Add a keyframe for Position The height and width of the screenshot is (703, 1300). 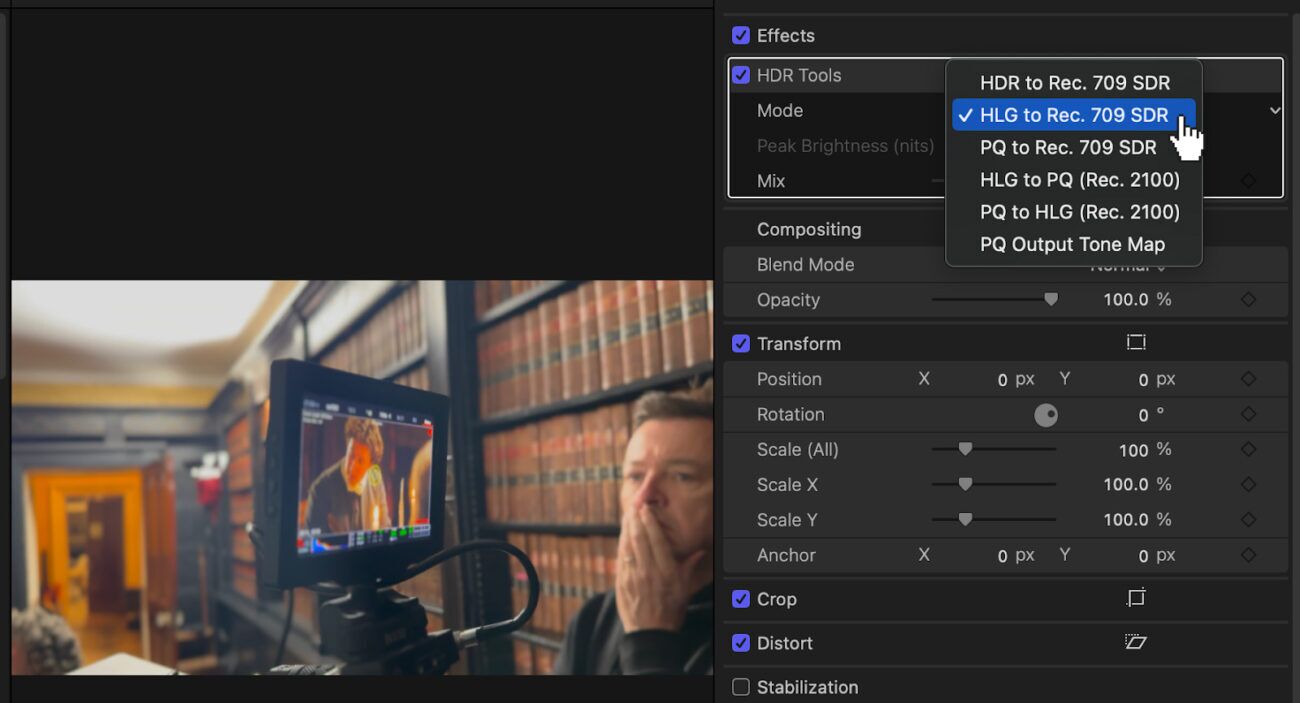pos(1248,379)
